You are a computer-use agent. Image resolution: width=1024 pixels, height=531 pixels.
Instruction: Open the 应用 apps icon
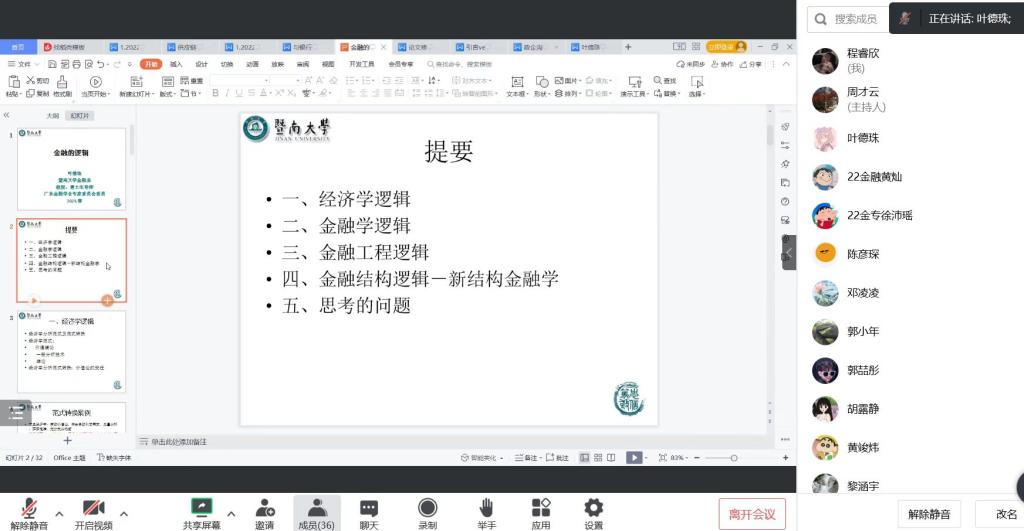pos(541,508)
